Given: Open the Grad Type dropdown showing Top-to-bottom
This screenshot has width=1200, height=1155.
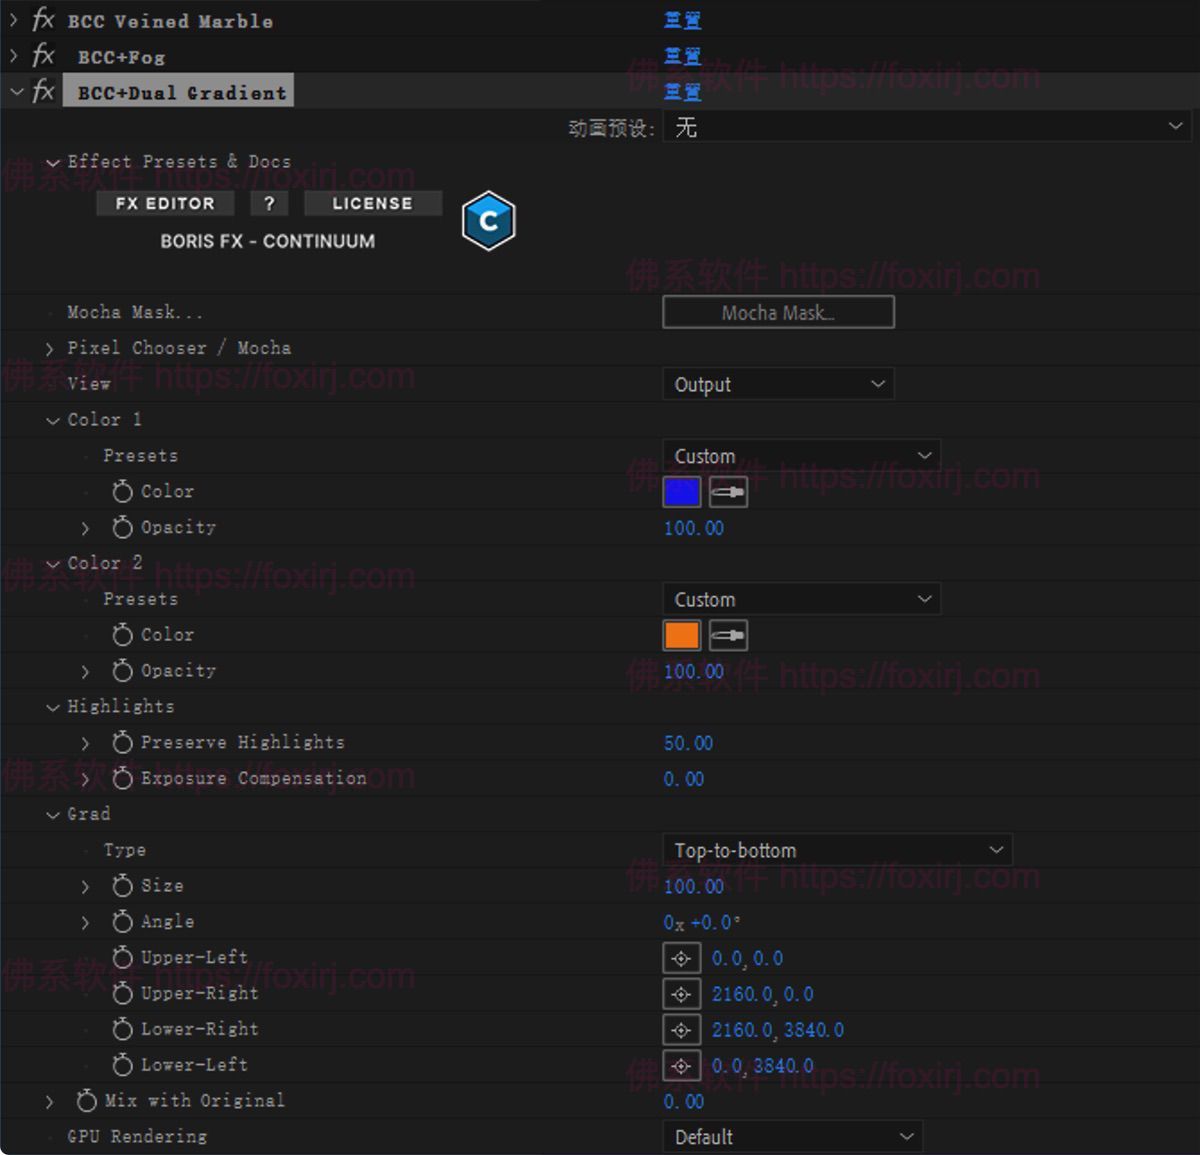Looking at the screenshot, I should [x=838, y=849].
